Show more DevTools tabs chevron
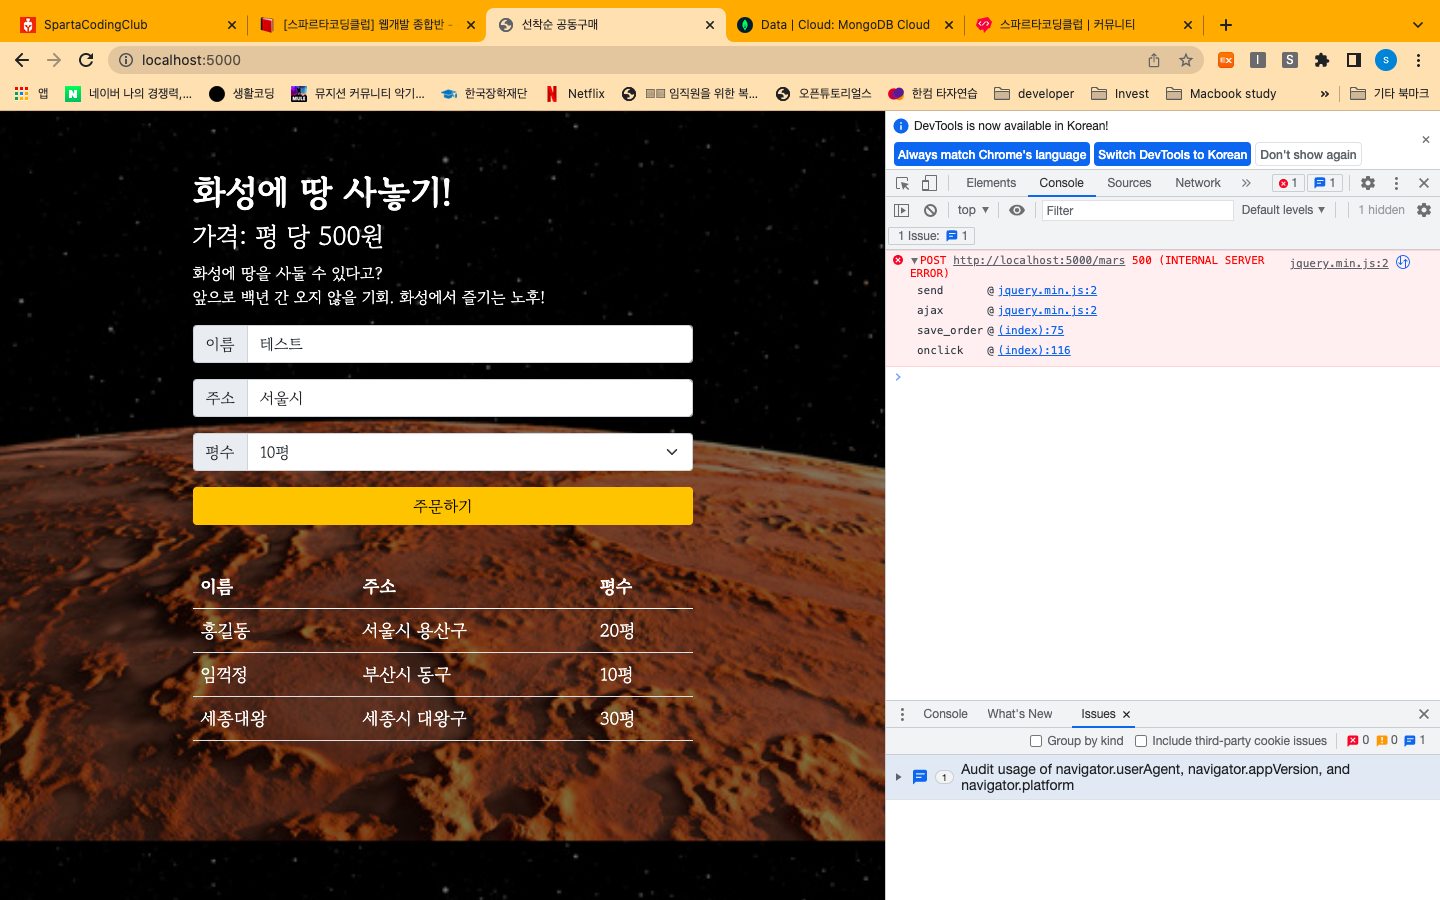Image resolution: width=1440 pixels, height=900 pixels. pyautogui.click(x=1246, y=183)
